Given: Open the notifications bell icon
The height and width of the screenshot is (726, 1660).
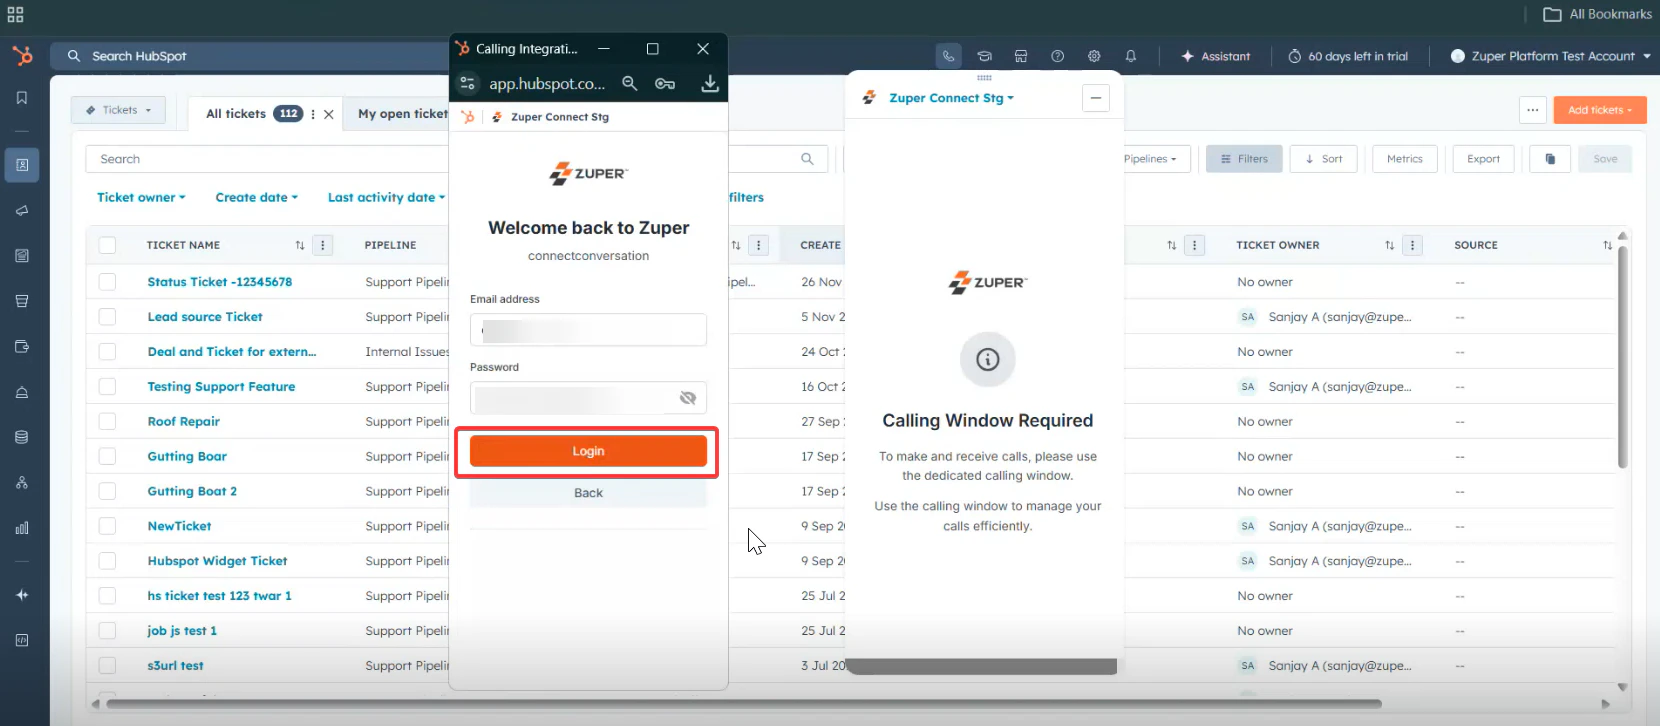Looking at the screenshot, I should click(x=1131, y=56).
